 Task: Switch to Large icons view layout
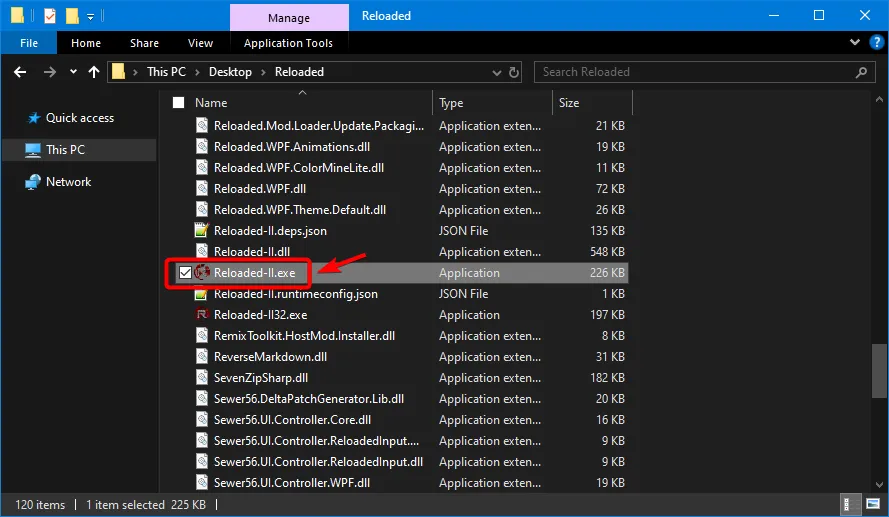[873, 504]
